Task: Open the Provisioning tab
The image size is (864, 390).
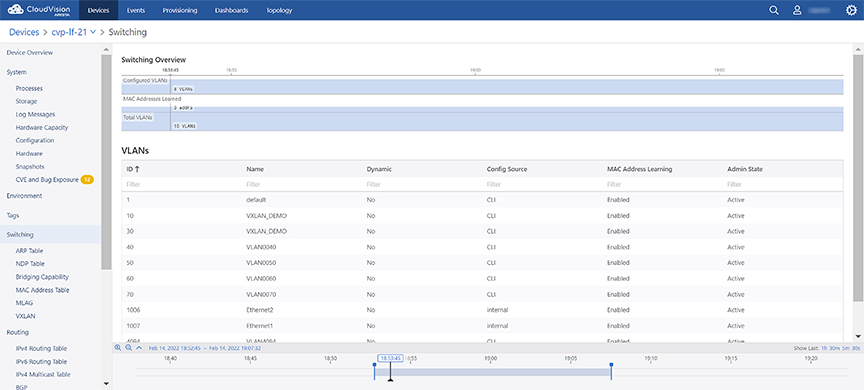Action: coord(180,10)
